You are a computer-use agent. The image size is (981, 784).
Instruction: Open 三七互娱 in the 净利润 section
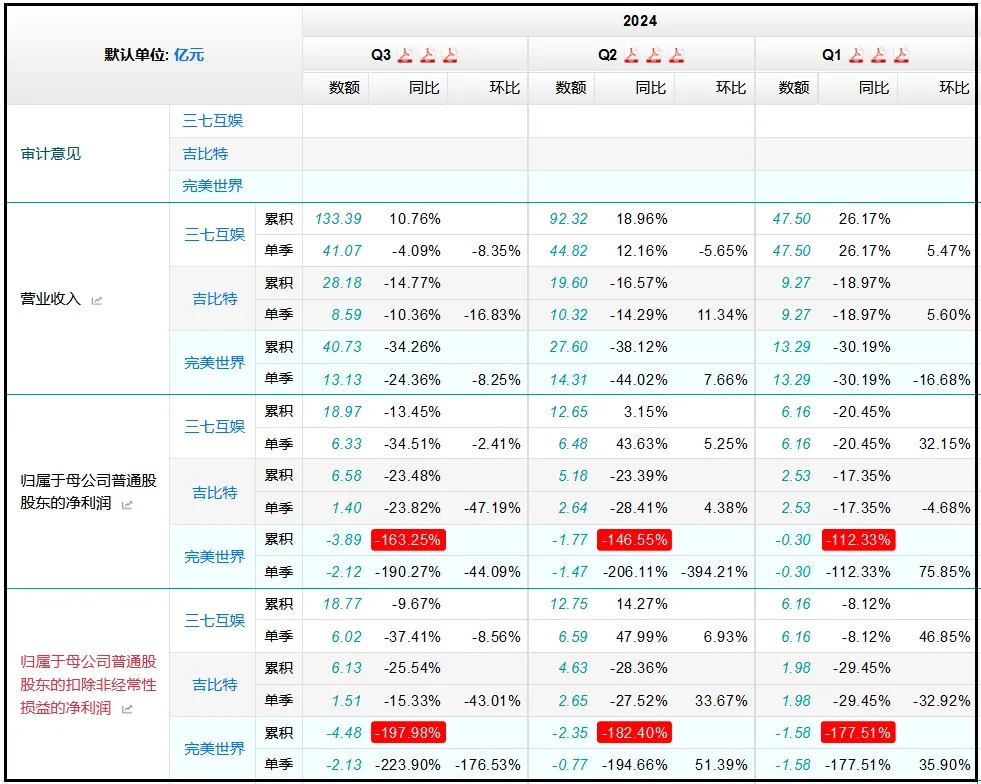tap(215, 427)
